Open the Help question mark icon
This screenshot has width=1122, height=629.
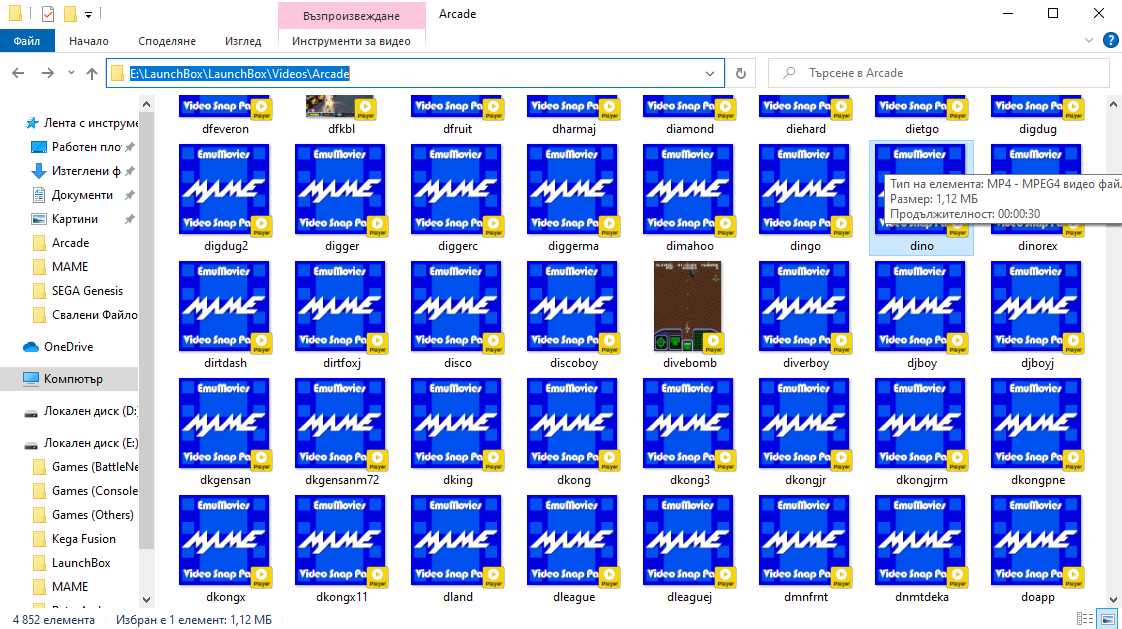coord(1111,41)
